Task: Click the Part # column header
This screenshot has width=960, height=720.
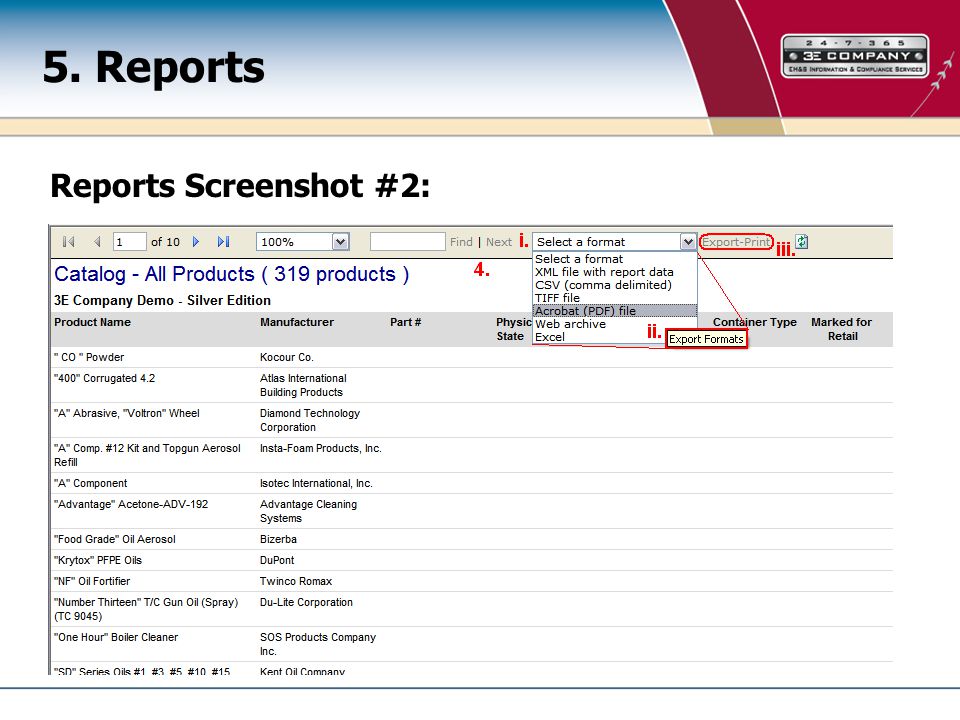Action: coord(405,322)
